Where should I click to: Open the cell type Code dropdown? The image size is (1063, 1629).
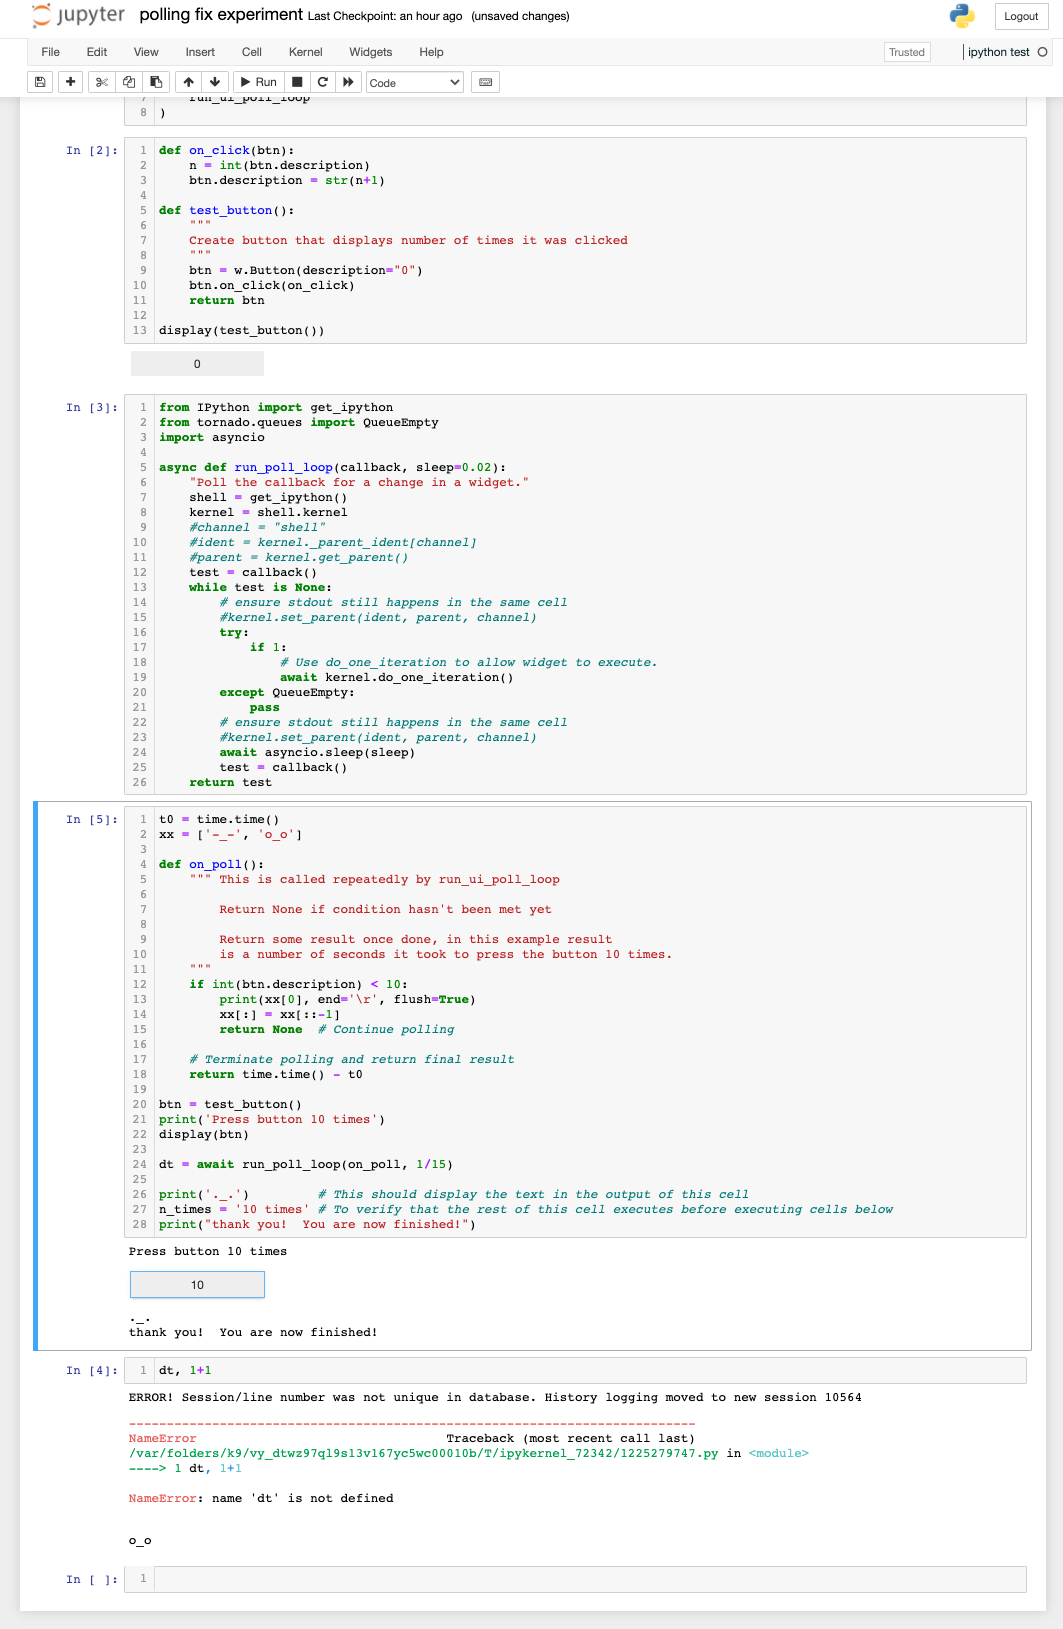click(414, 82)
